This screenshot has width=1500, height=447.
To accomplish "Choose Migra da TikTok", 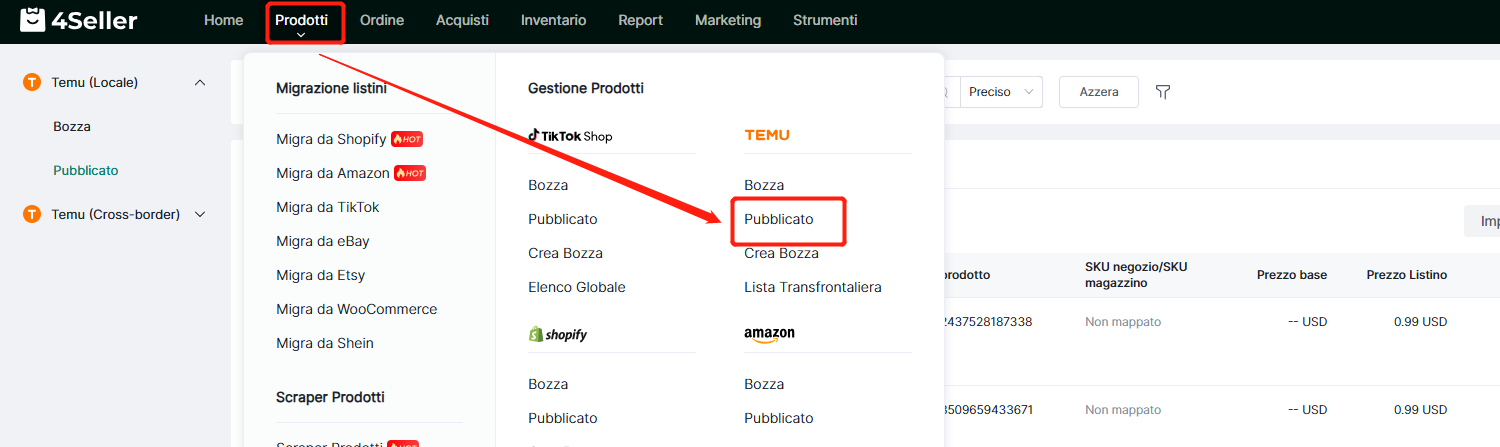I will click(x=328, y=207).
